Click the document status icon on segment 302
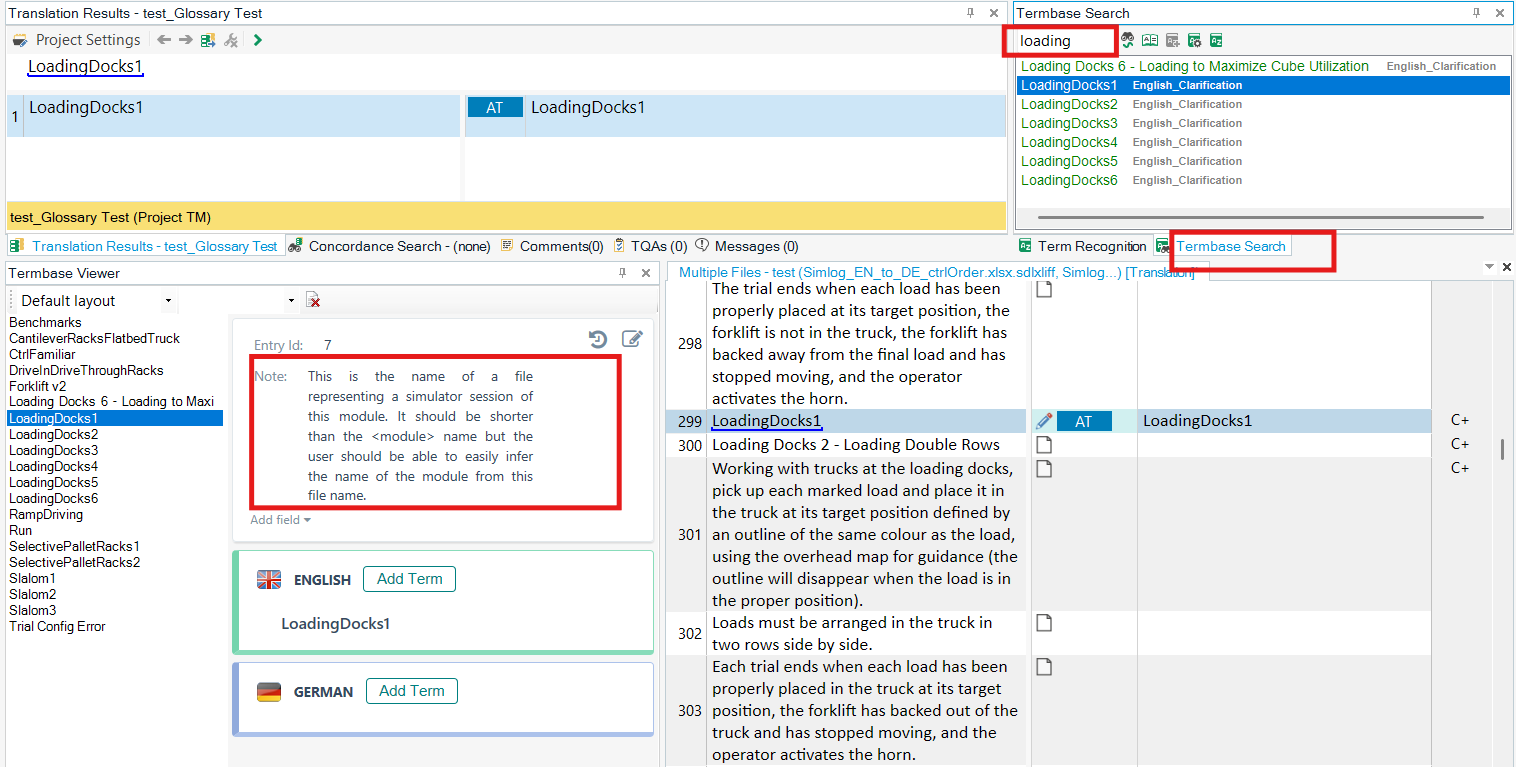1516x767 pixels. [x=1044, y=623]
